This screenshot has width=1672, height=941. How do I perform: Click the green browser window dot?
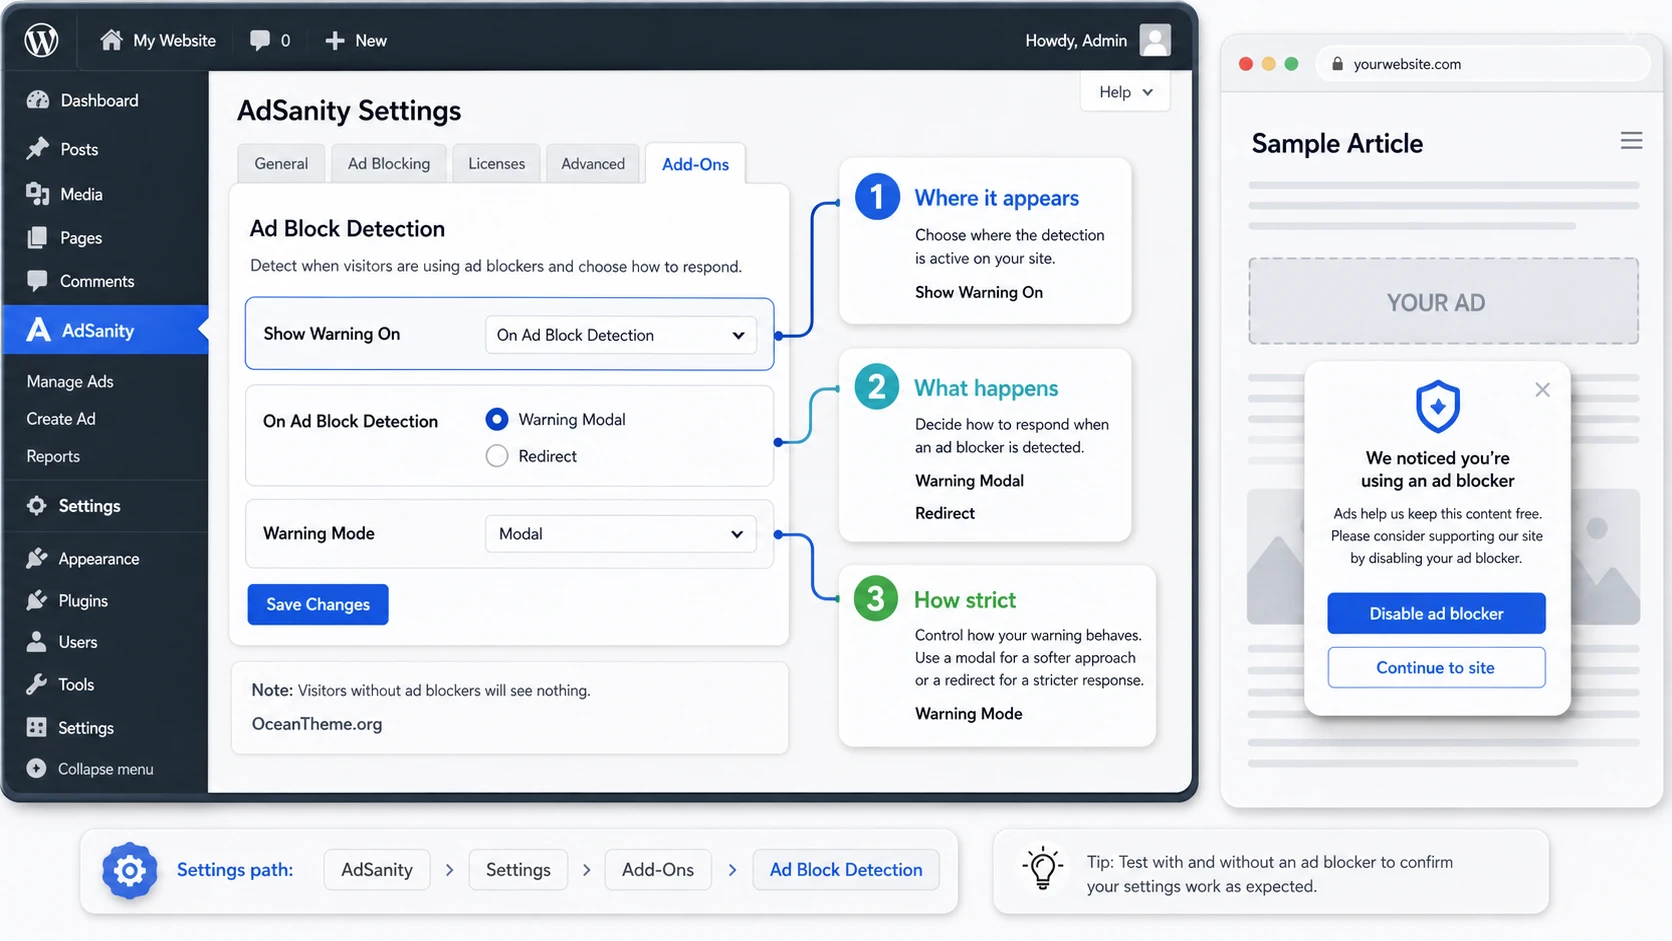[x=1291, y=64]
